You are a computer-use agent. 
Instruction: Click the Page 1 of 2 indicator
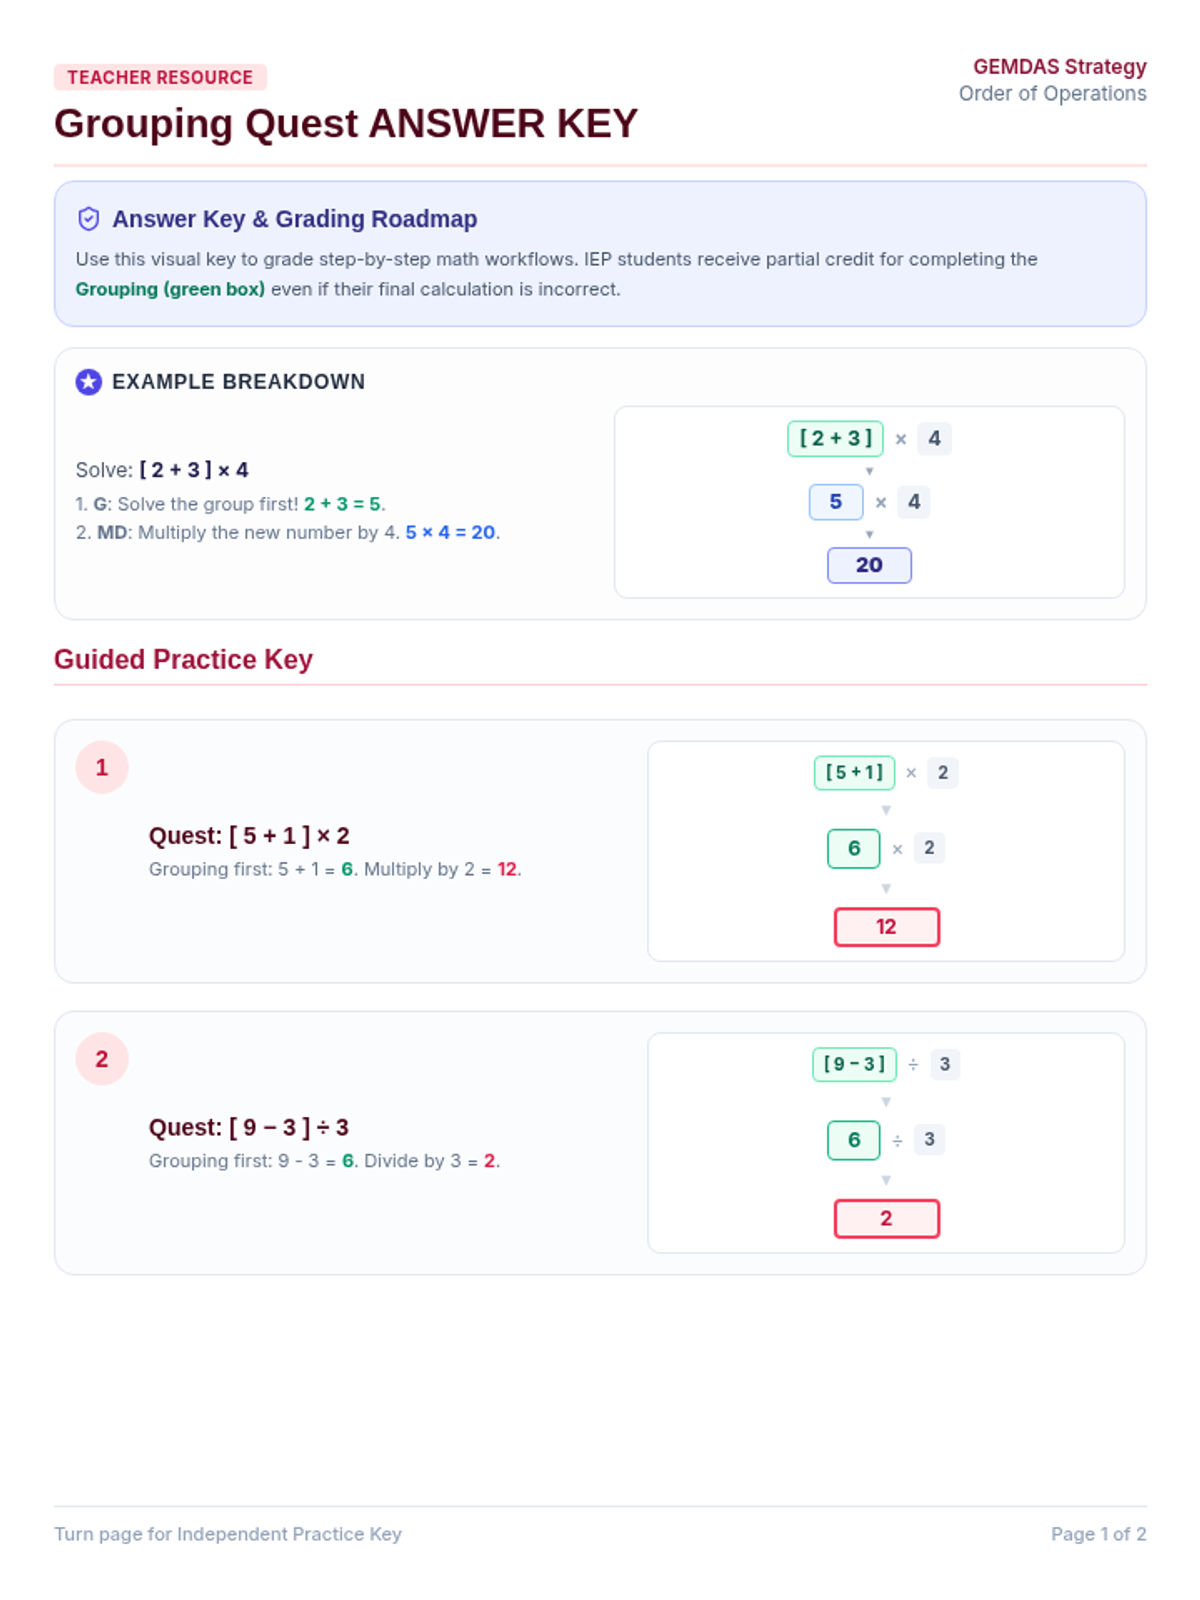coord(1099,1534)
